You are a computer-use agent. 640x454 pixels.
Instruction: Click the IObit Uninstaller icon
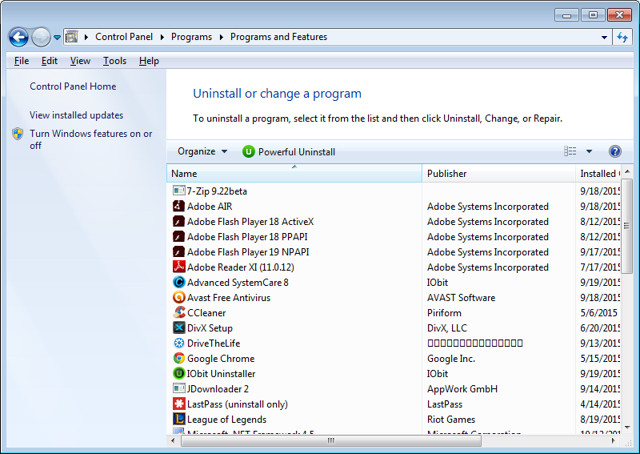[x=179, y=373]
